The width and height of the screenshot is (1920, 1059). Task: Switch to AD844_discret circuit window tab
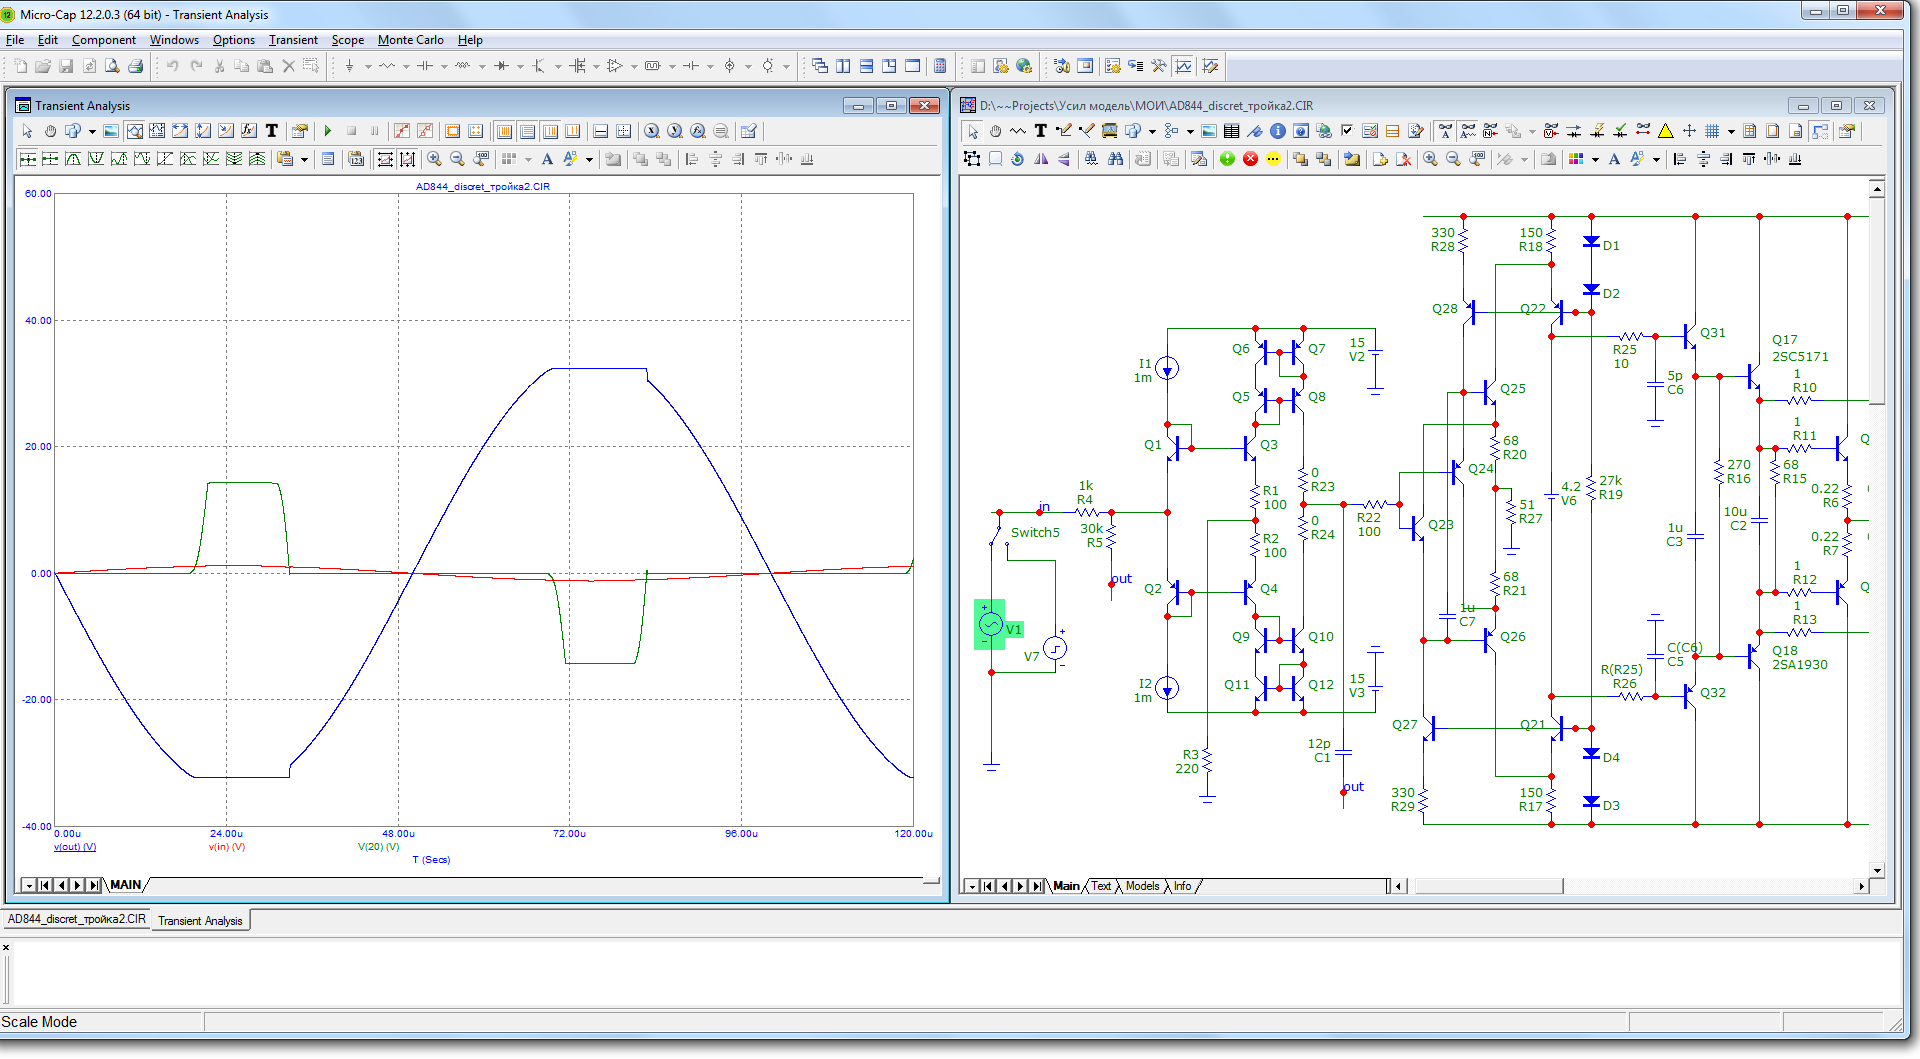point(77,920)
